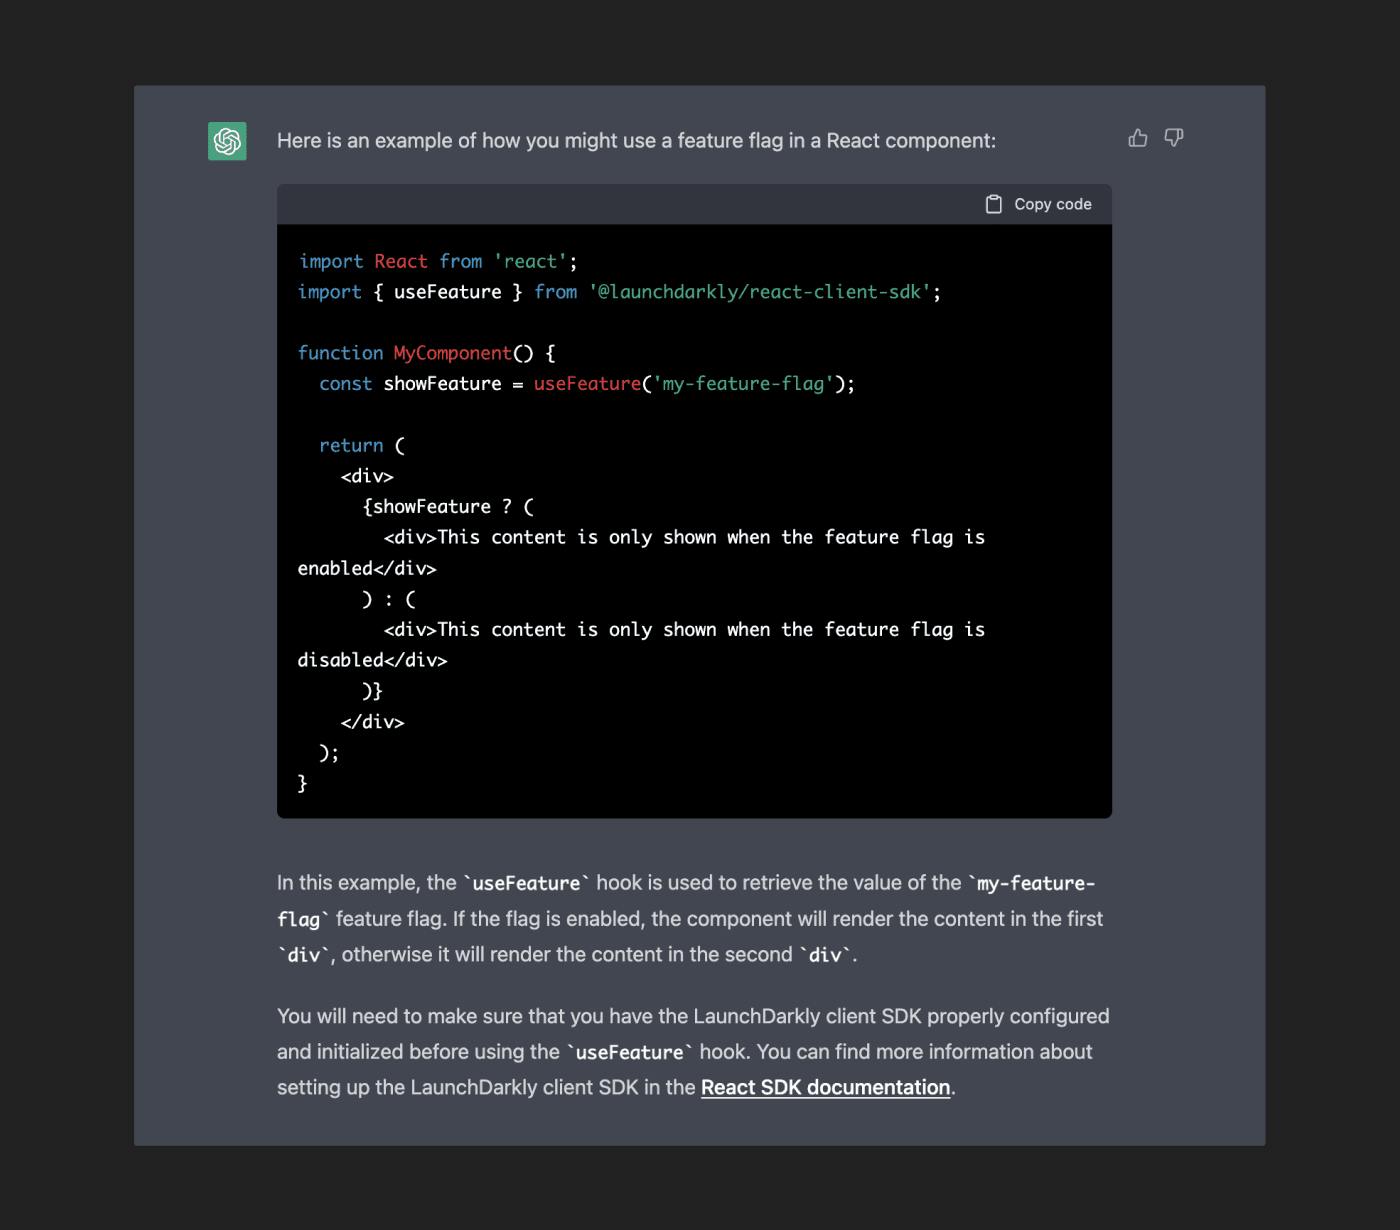
Task: Click inline code useFeature in first paragraph
Action: (x=526, y=883)
